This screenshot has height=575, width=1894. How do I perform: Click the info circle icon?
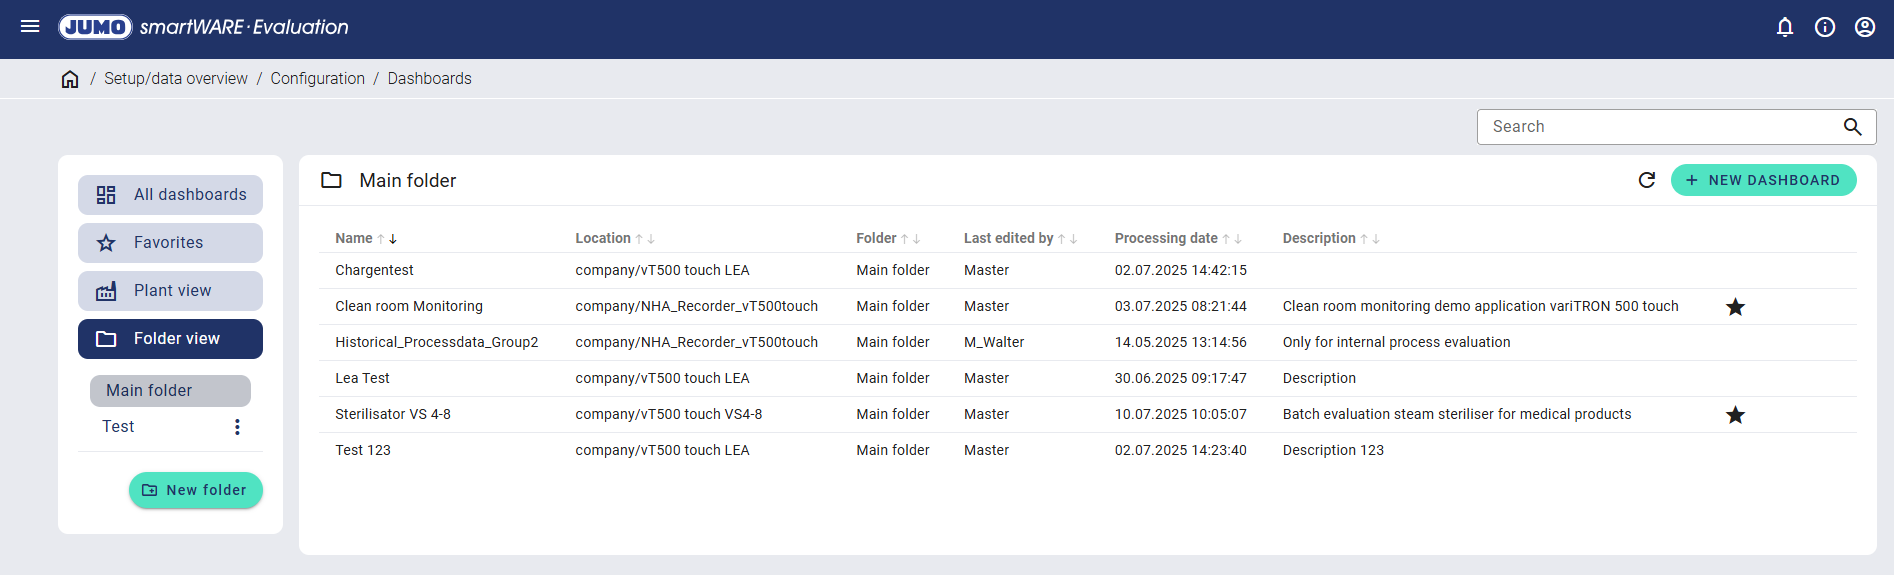(x=1825, y=27)
